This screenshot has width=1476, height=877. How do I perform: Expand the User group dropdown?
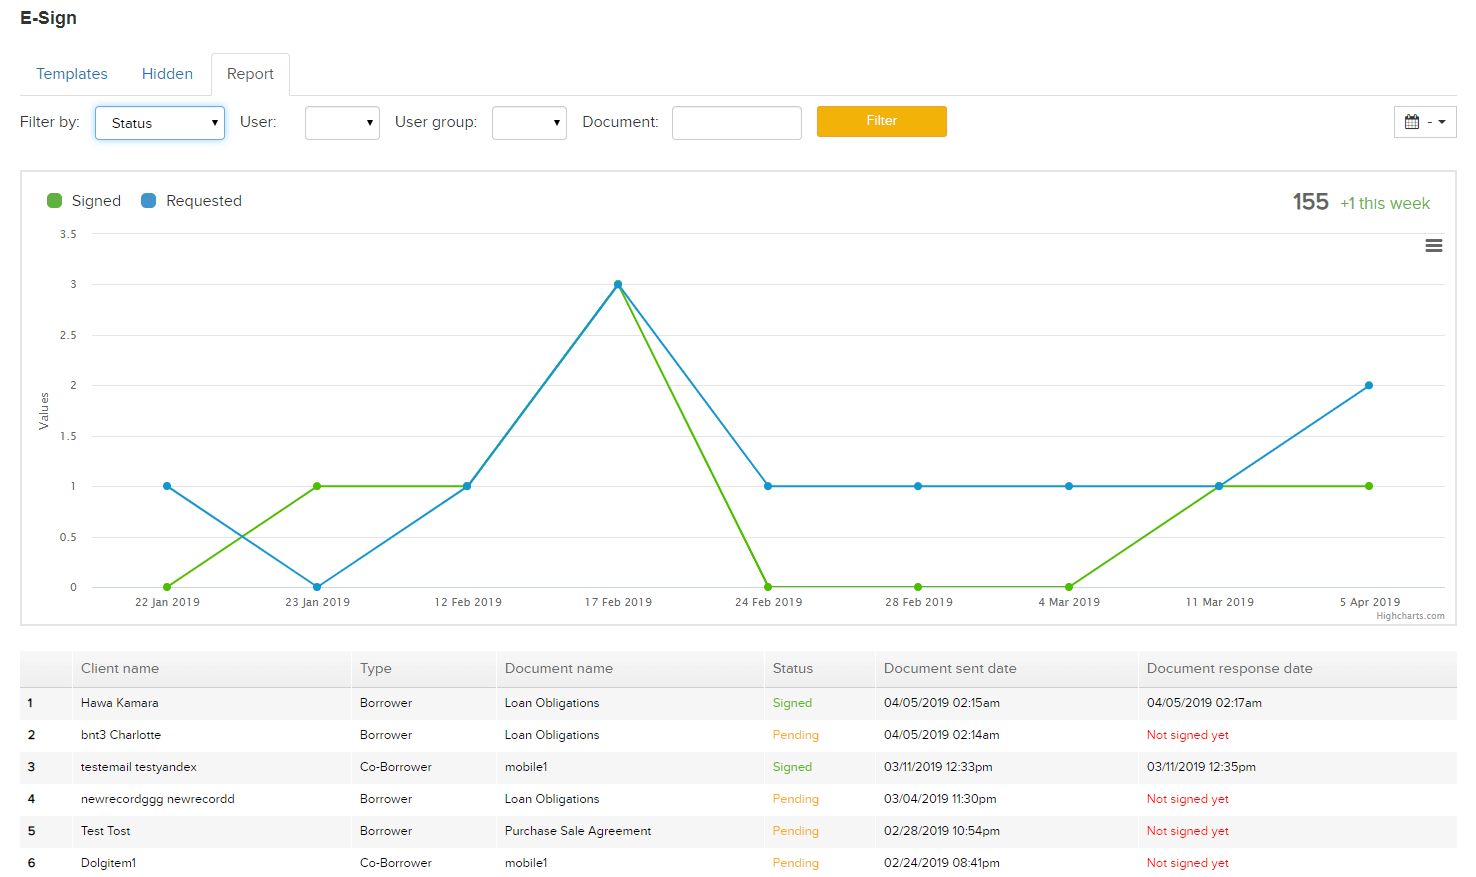pos(529,123)
